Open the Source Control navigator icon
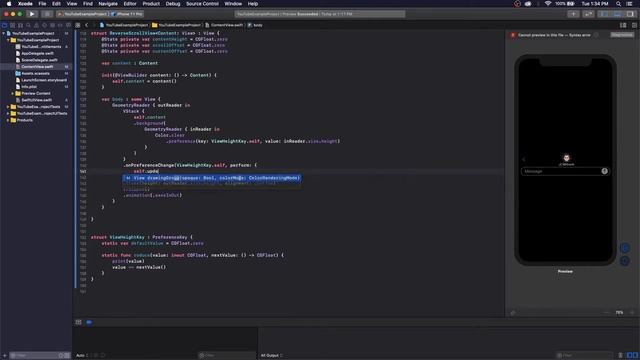The height and width of the screenshot is (360, 640). pyautogui.click(x=13, y=25)
